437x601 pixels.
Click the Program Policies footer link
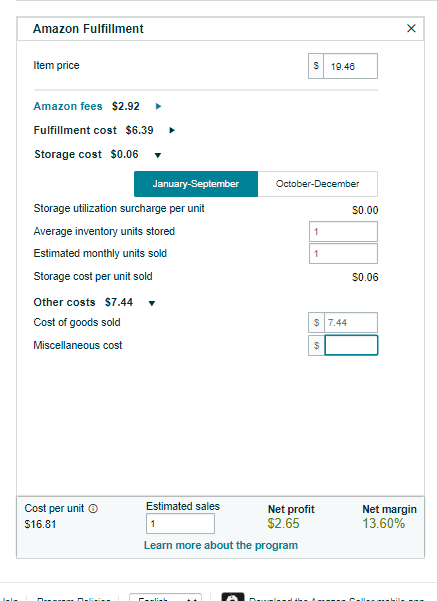pyautogui.click(x=74, y=598)
